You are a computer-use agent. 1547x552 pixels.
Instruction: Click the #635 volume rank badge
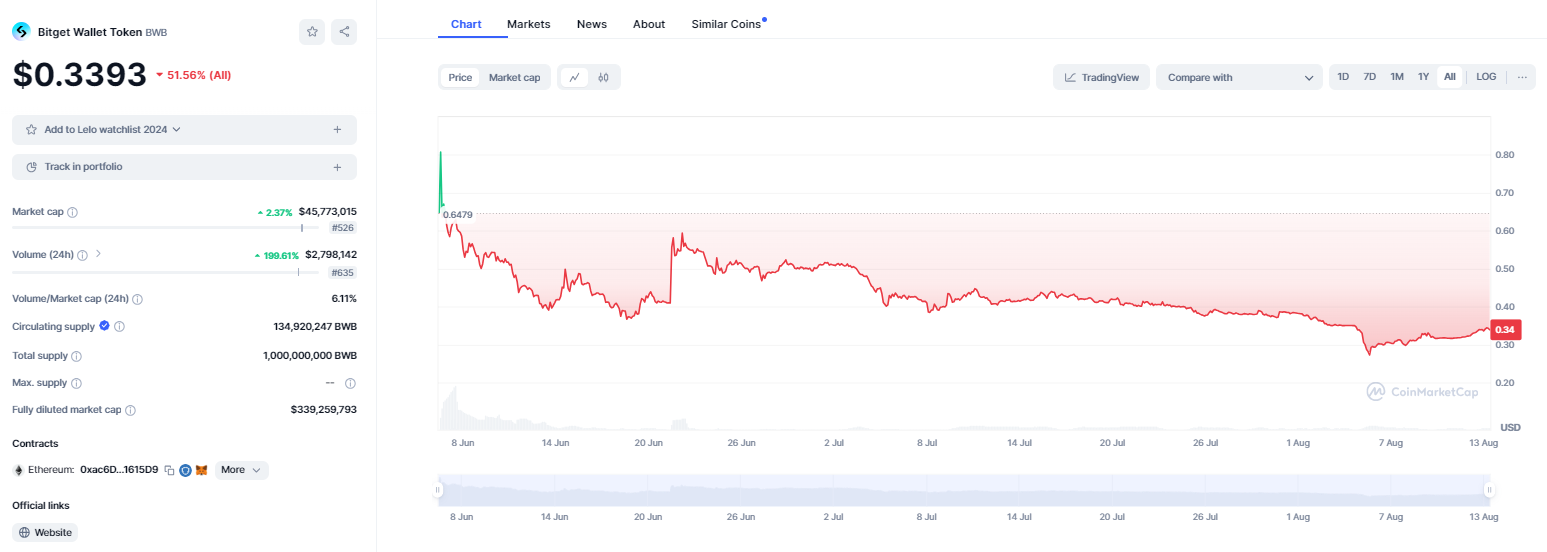pyautogui.click(x=342, y=273)
